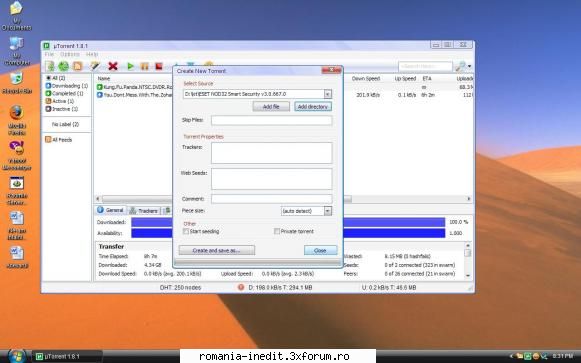This screenshot has height=363, width=581.
Task: Open the Help menu
Action: 92,54
